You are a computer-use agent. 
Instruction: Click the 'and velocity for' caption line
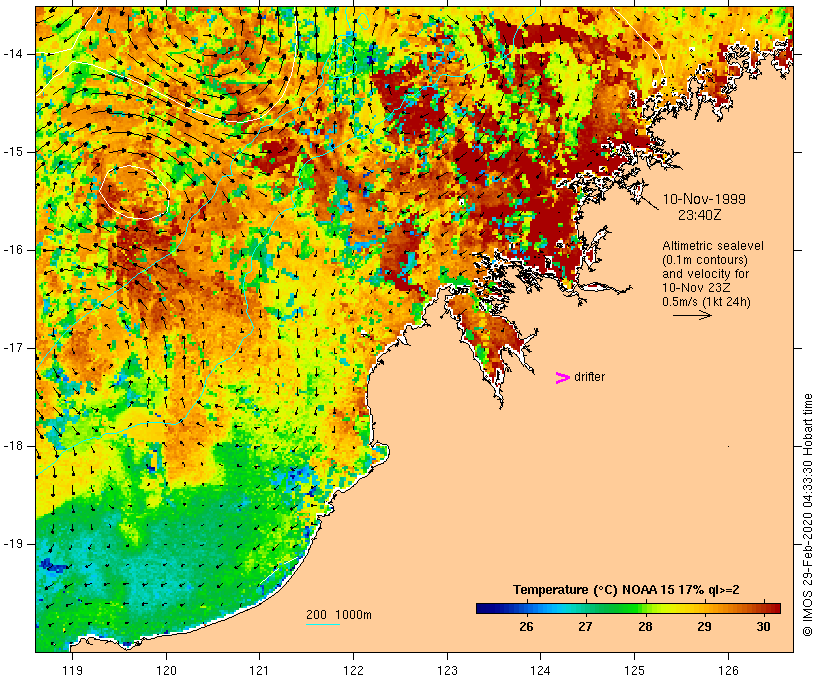[705, 274]
